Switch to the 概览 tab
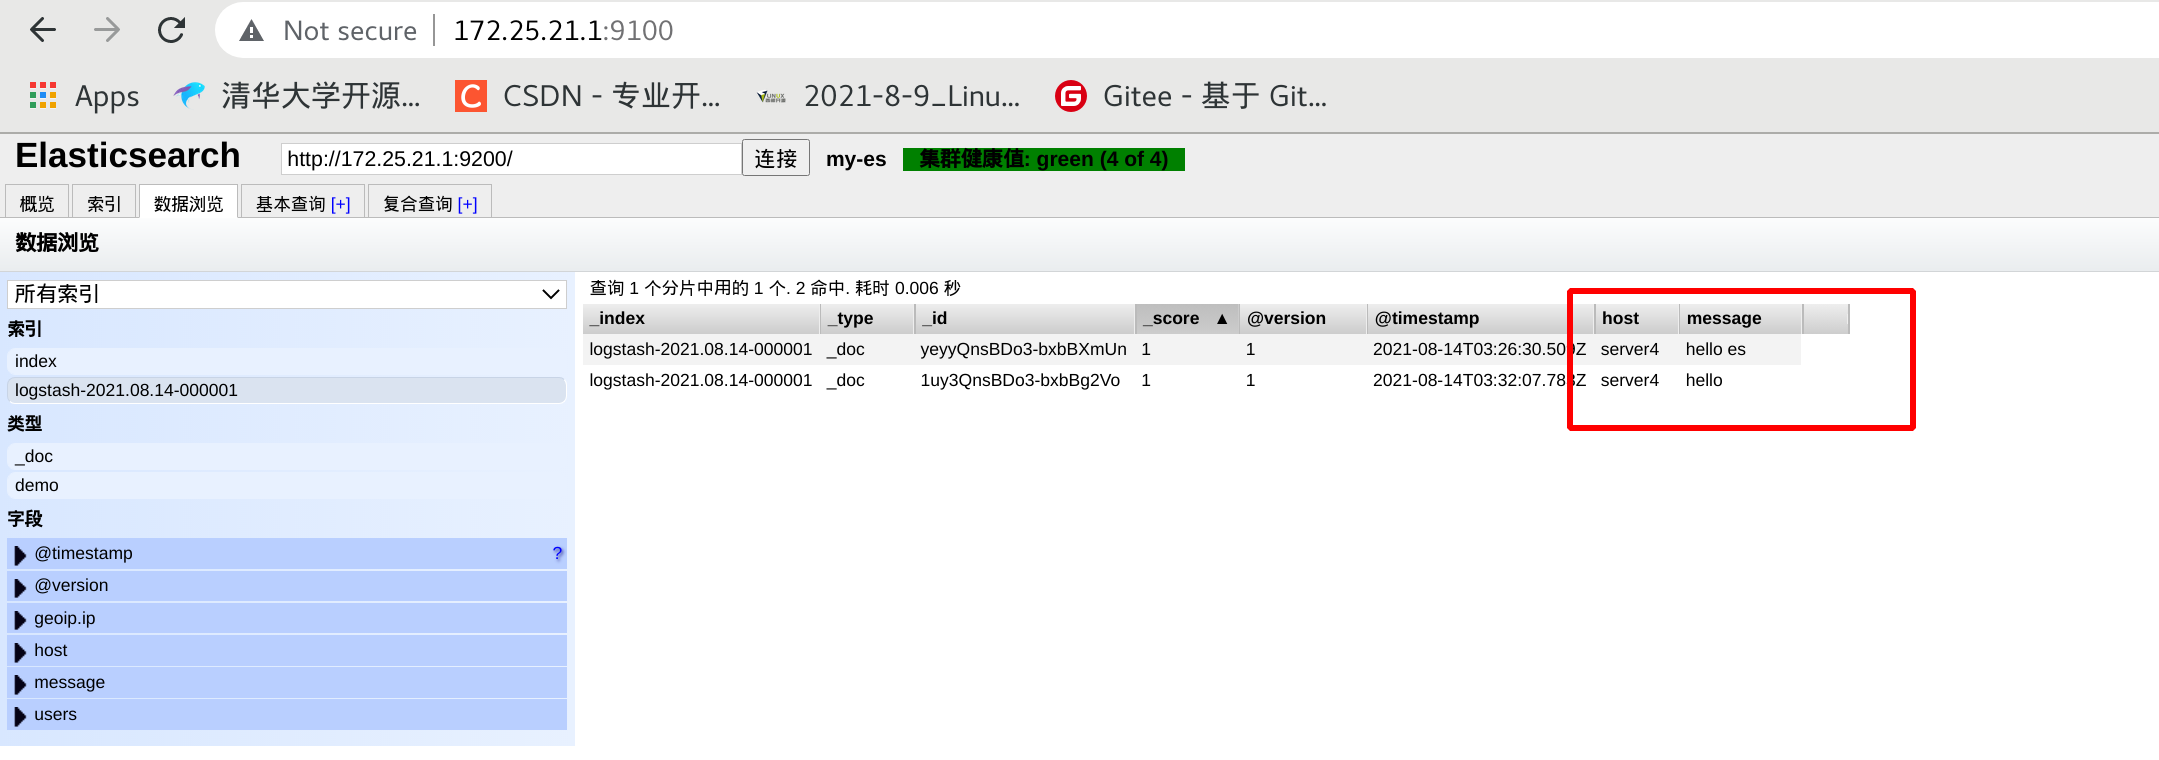Viewport: 2159px width, 760px height. (37, 203)
